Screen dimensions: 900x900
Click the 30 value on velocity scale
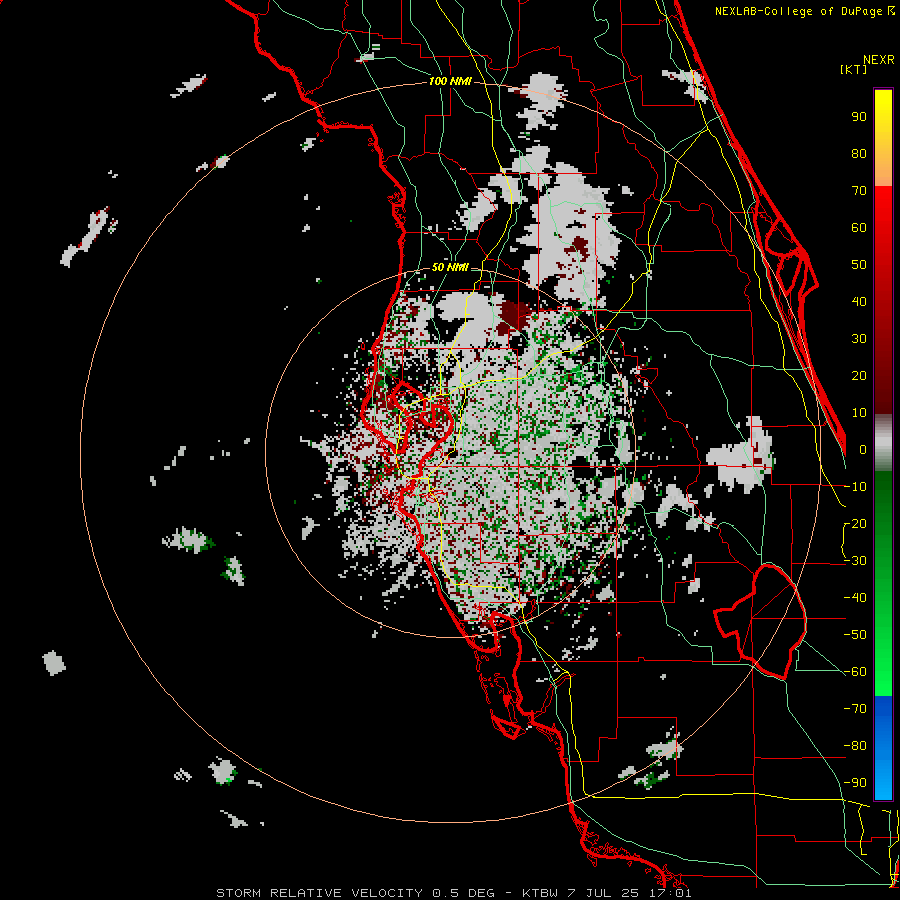(x=859, y=339)
